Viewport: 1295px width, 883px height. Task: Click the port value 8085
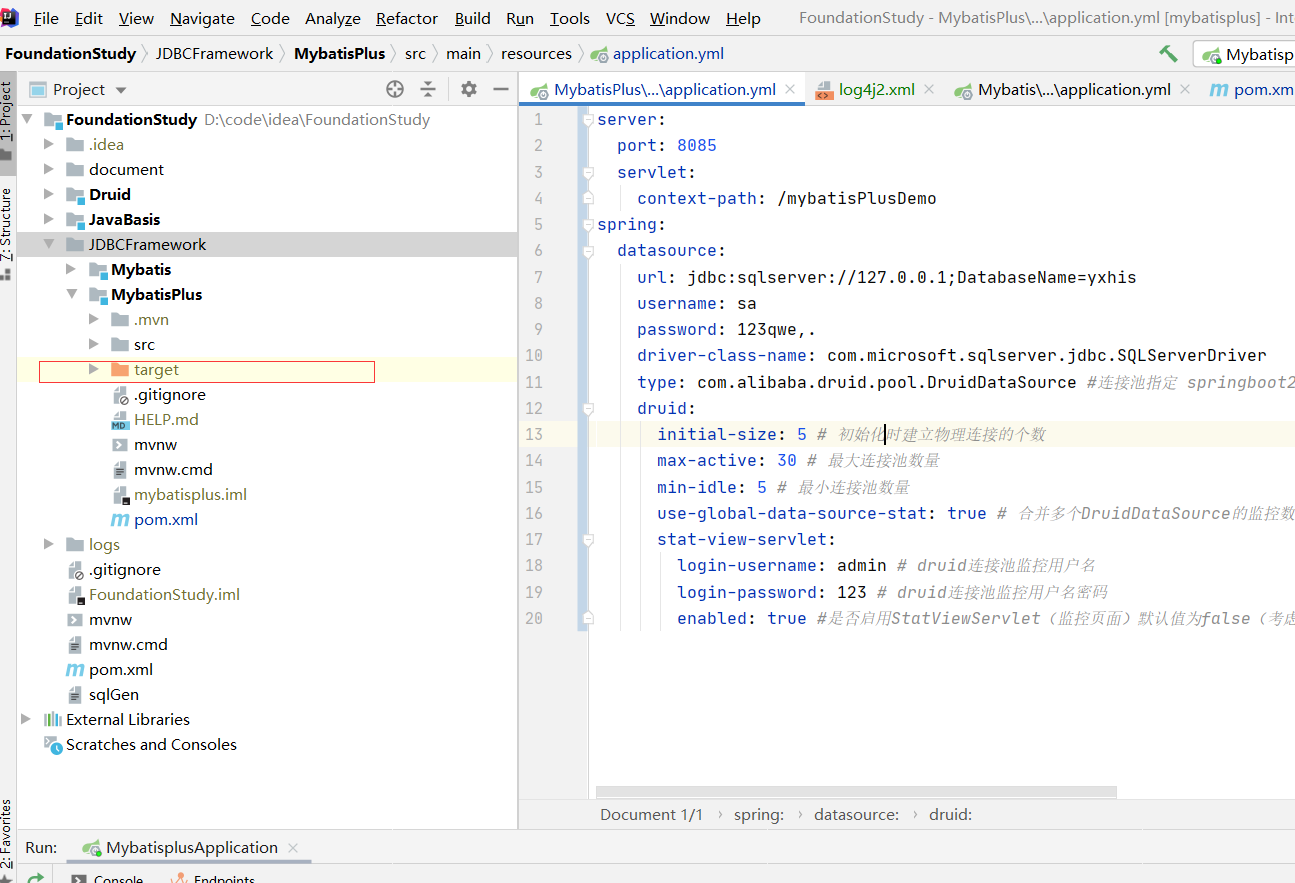tap(697, 146)
